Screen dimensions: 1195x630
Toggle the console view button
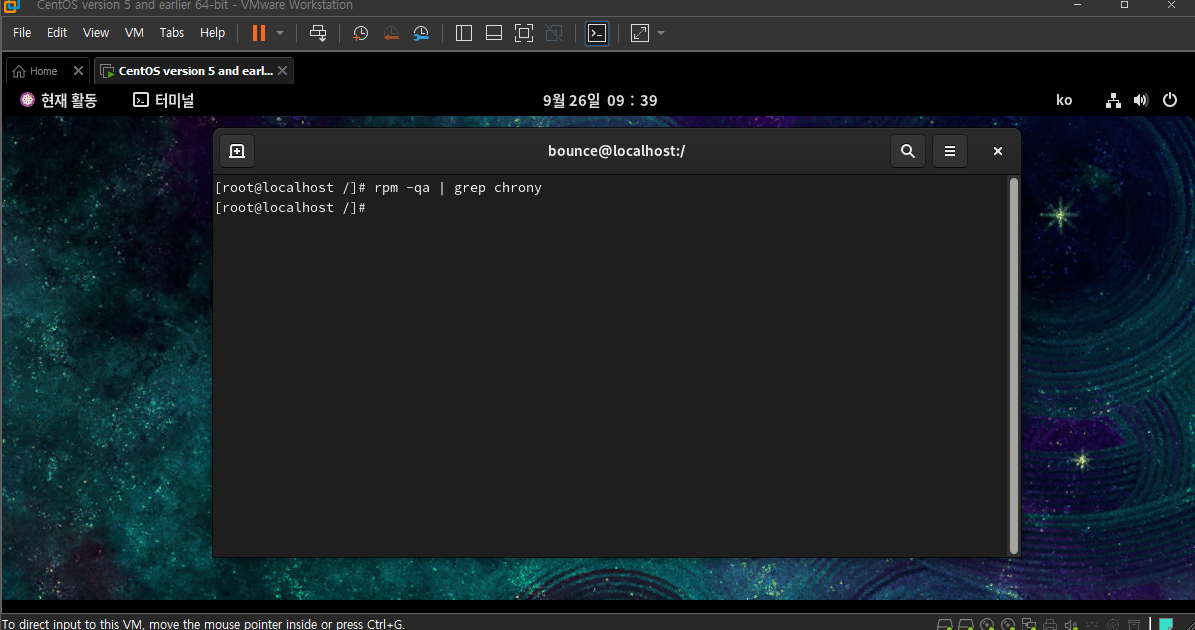597,33
